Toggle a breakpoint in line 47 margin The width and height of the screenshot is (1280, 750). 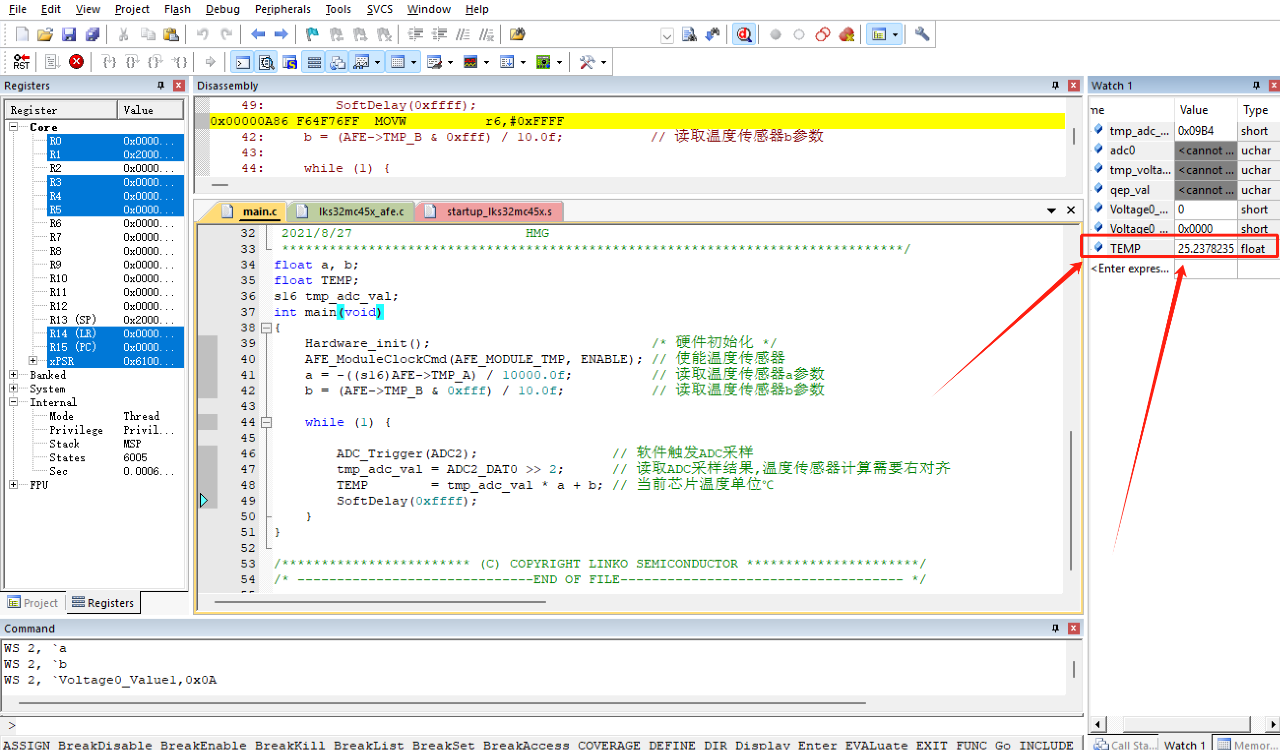point(208,468)
